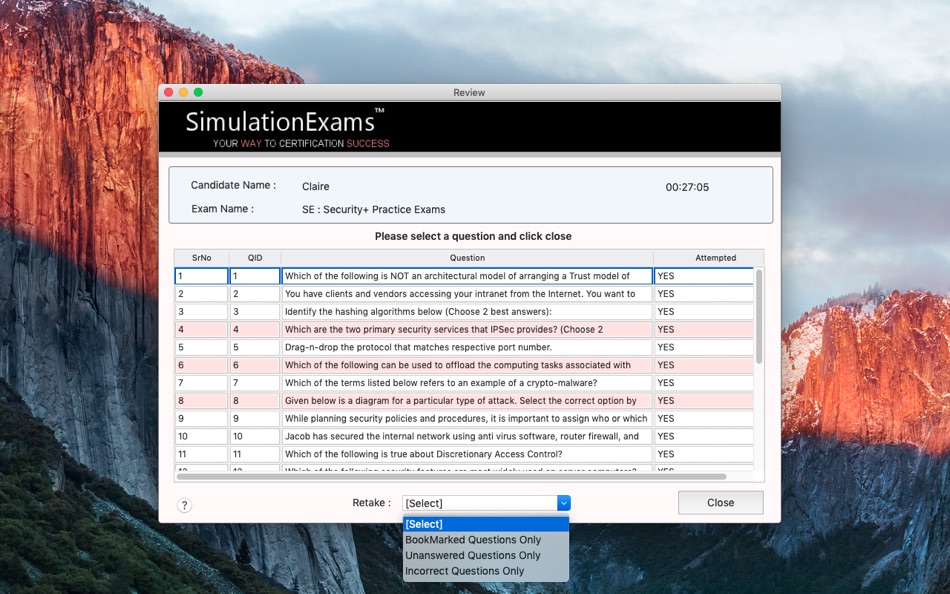This screenshot has width=950, height=594.
Task: Click the Close button
Action: 720,502
